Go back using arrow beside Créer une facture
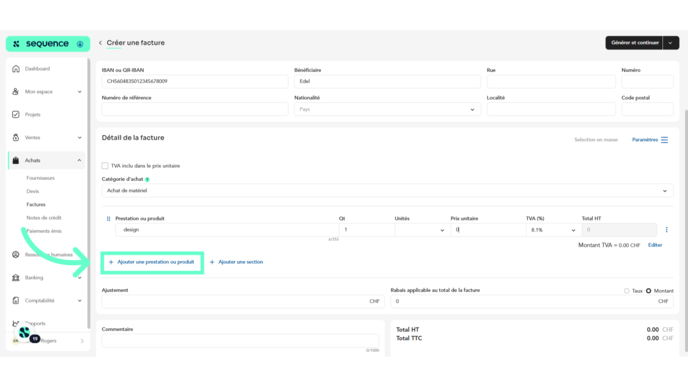688x387 pixels. 100,43
